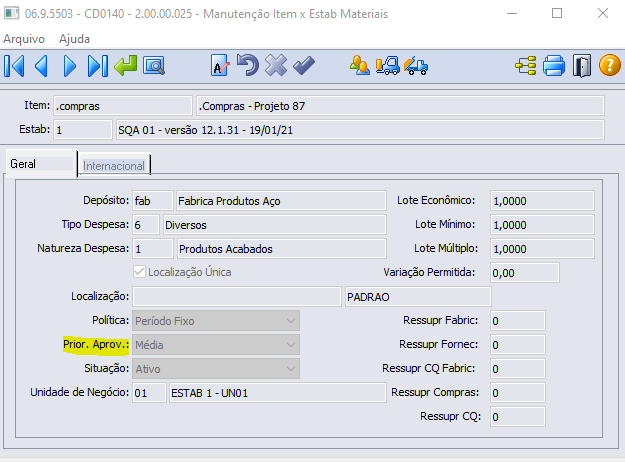Click the truck toolbar icon
This screenshot has width=625, height=462.
416,66
